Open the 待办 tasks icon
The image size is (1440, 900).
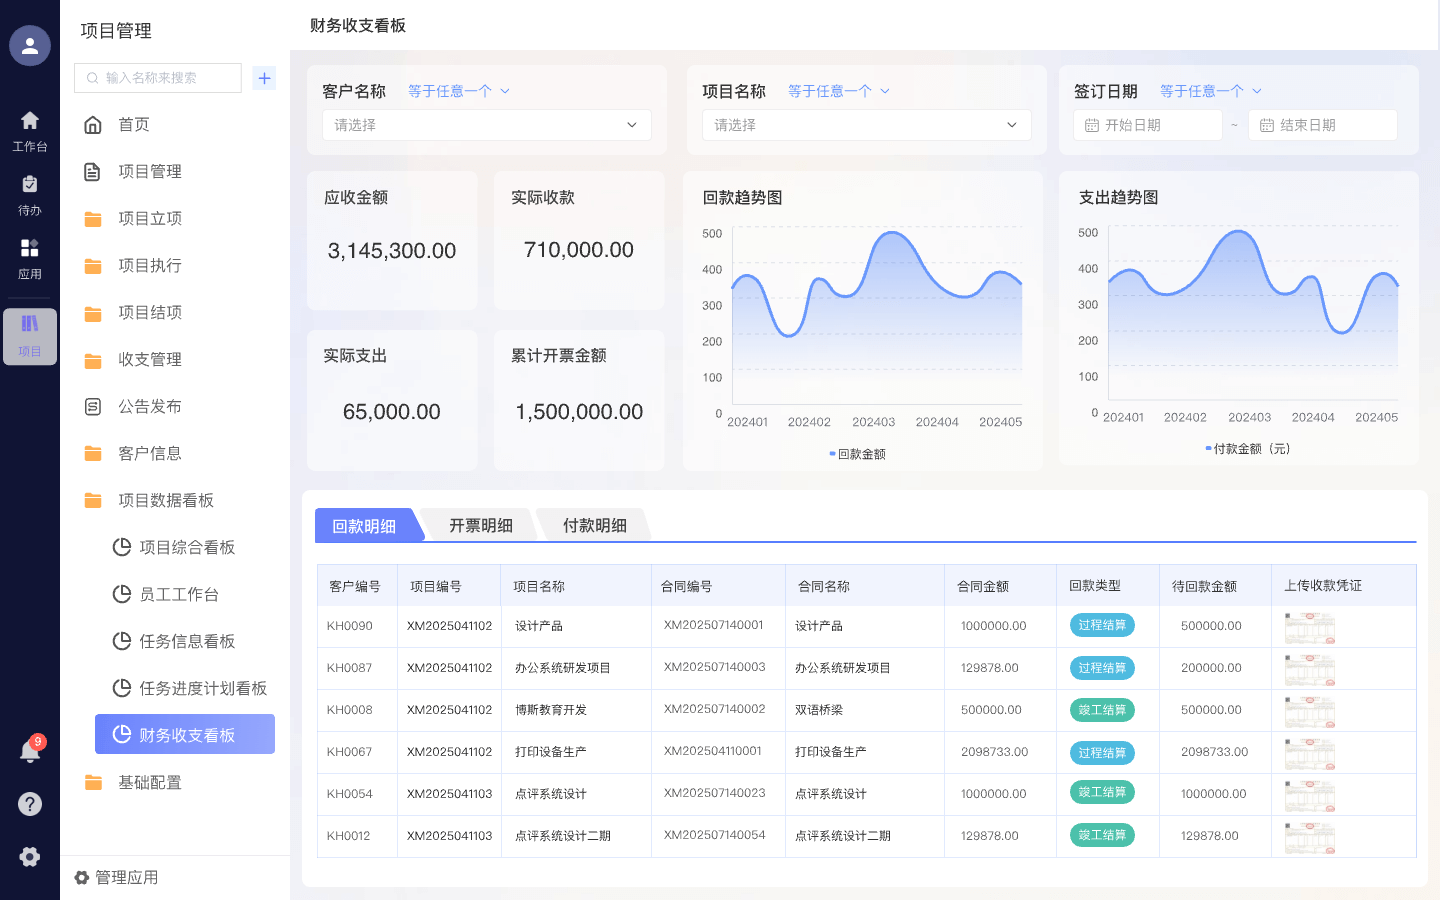[30, 194]
